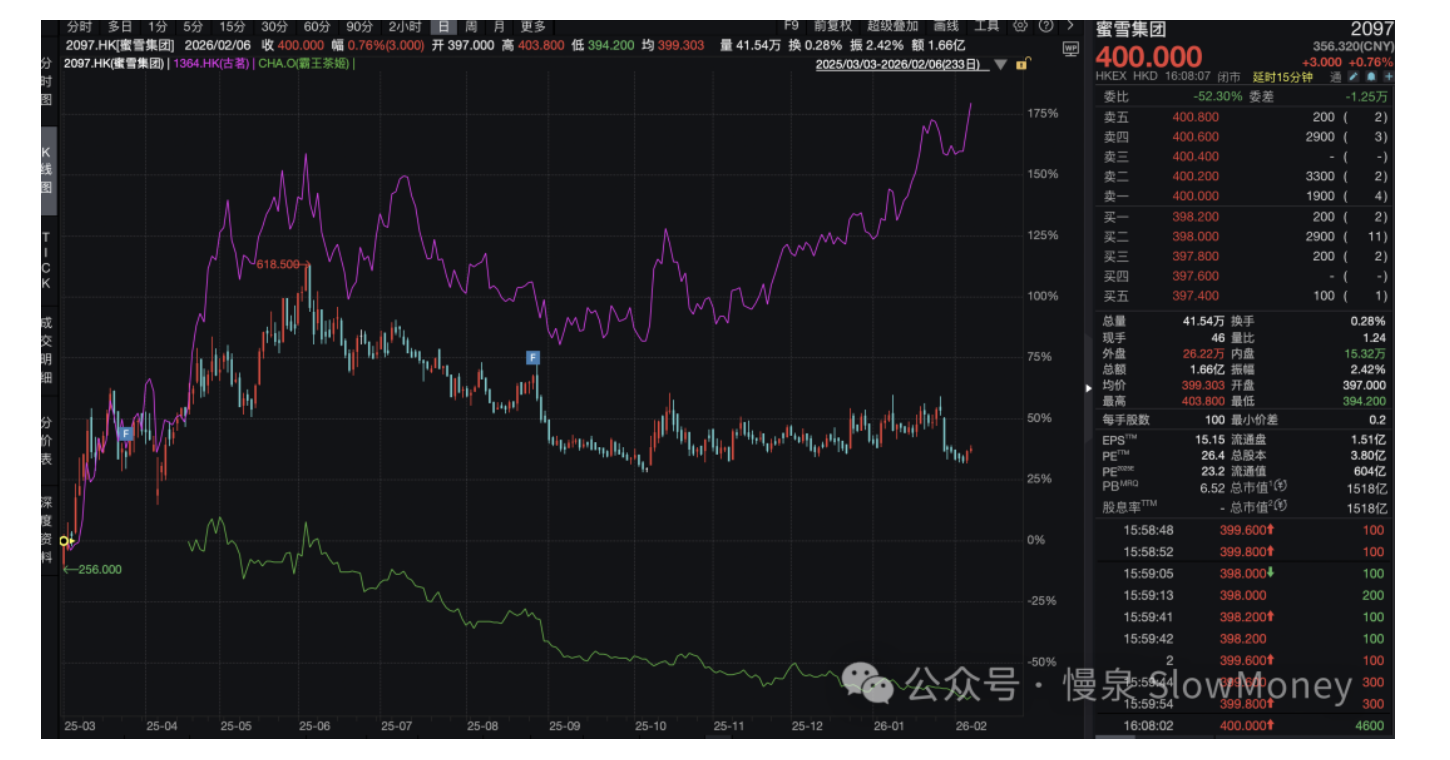Open the 分时图 sidebar tab
The height and width of the screenshot is (760, 1450).
point(47,82)
